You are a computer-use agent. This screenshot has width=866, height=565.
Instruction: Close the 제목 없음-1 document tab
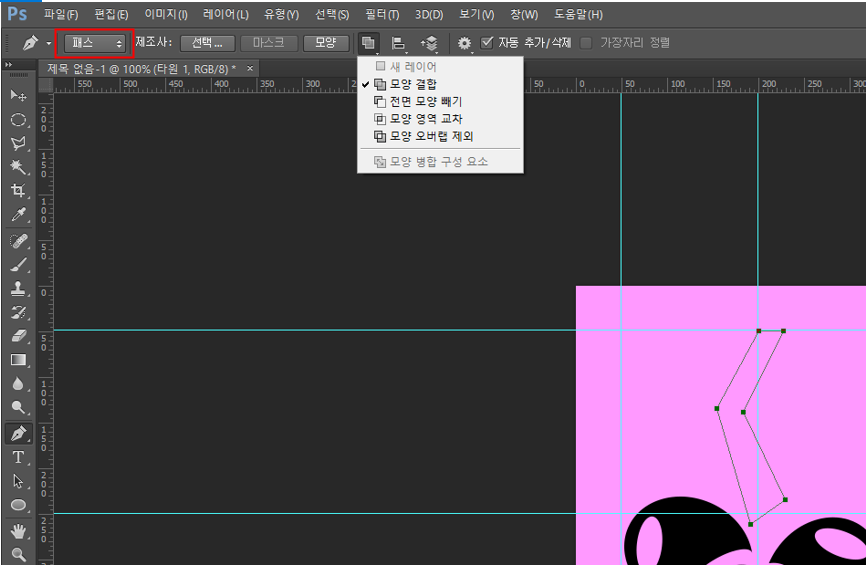250,68
